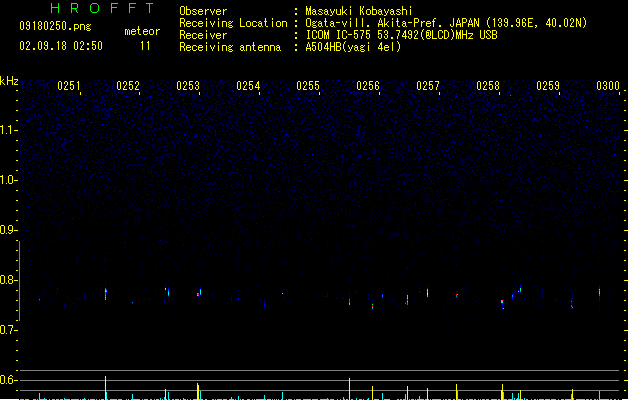
Task: Click the meteor echo just after 0255
Action: tap(350, 301)
